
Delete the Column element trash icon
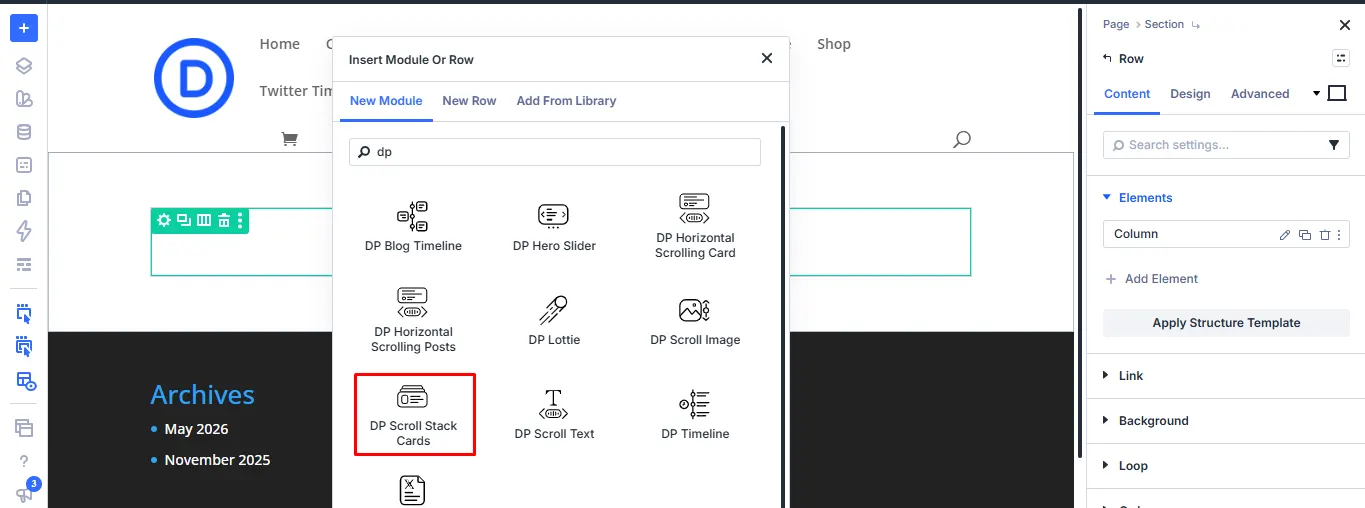pyautogui.click(x=1324, y=235)
